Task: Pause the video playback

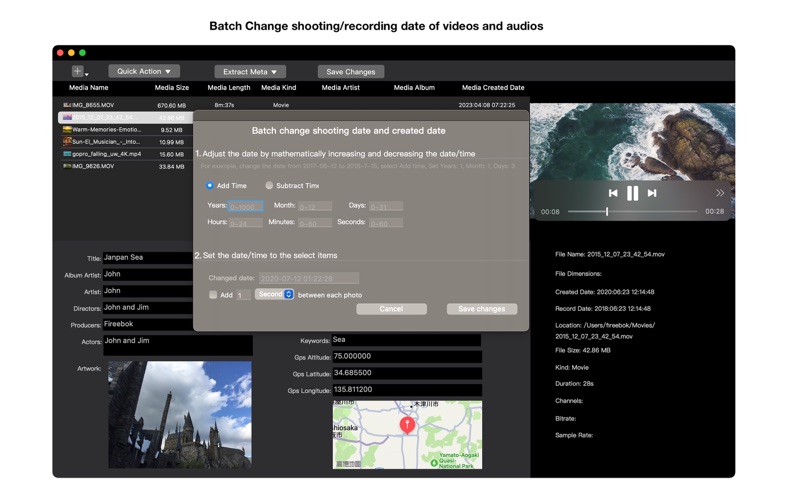Action: (x=633, y=193)
